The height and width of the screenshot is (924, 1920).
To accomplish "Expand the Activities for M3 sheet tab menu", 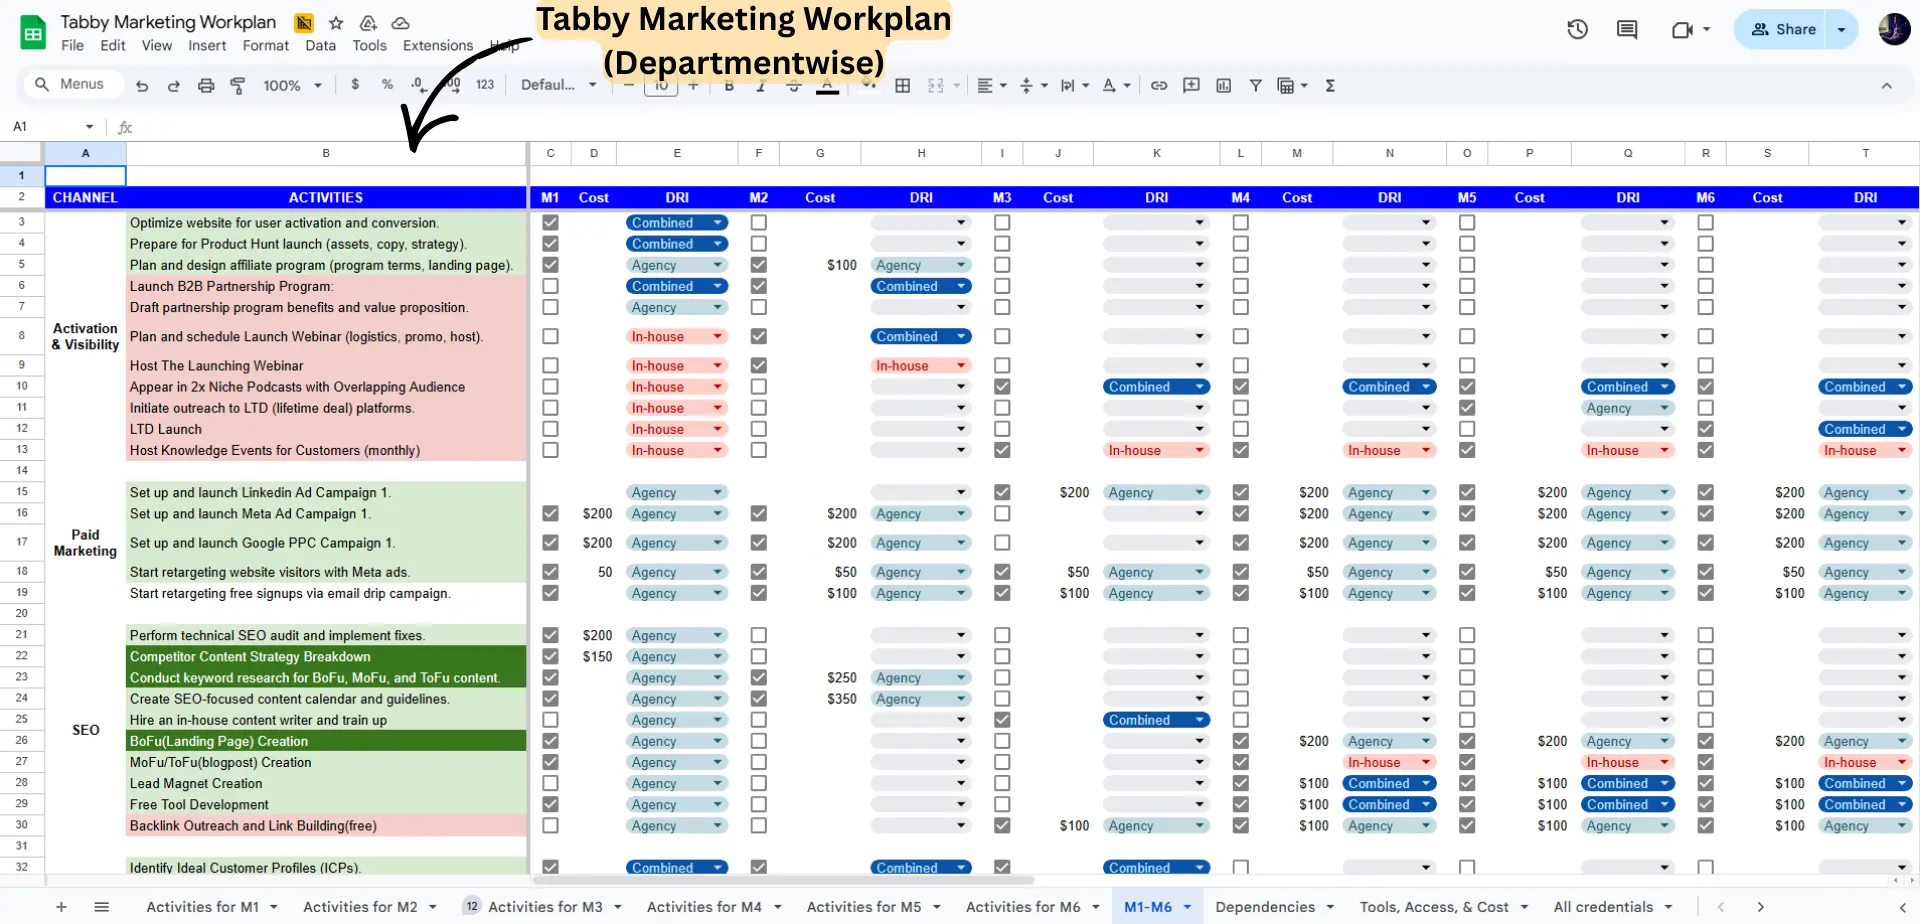I will [616, 906].
